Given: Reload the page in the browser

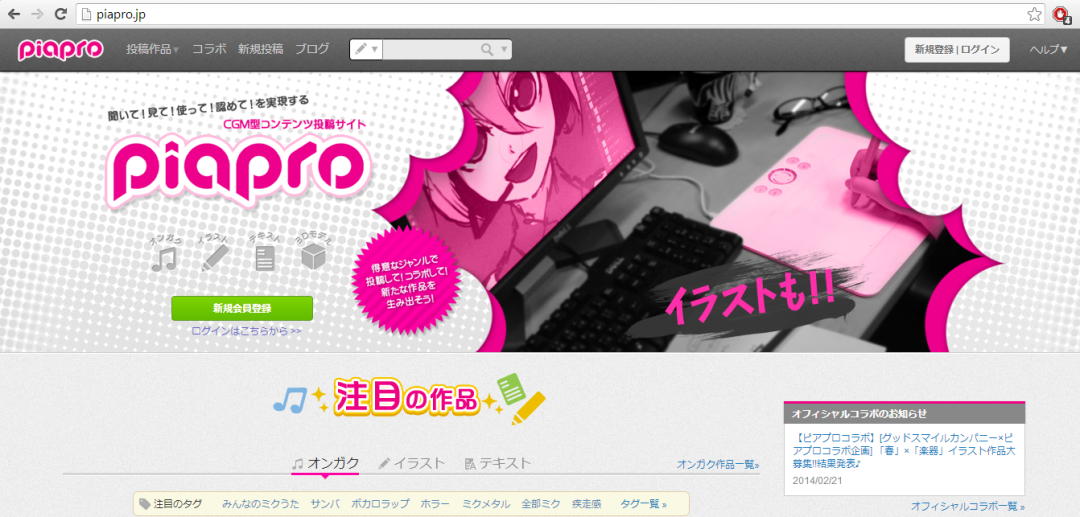Looking at the screenshot, I should click(61, 14).
